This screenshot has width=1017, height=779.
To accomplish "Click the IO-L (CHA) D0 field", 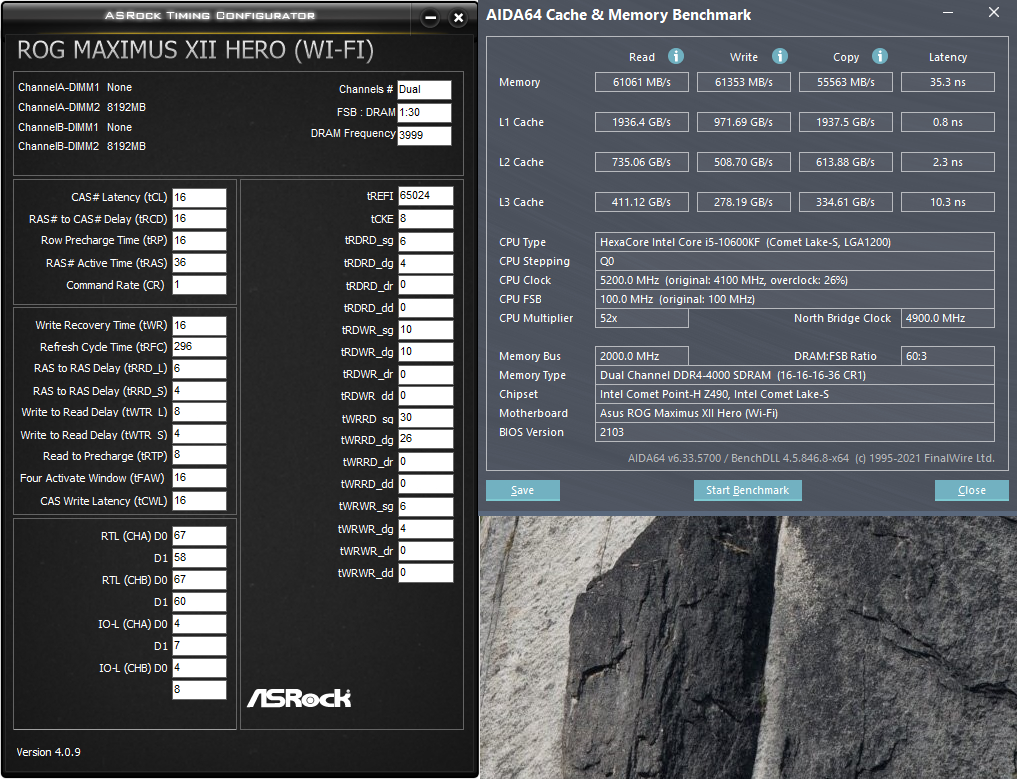I will point(199,624).
